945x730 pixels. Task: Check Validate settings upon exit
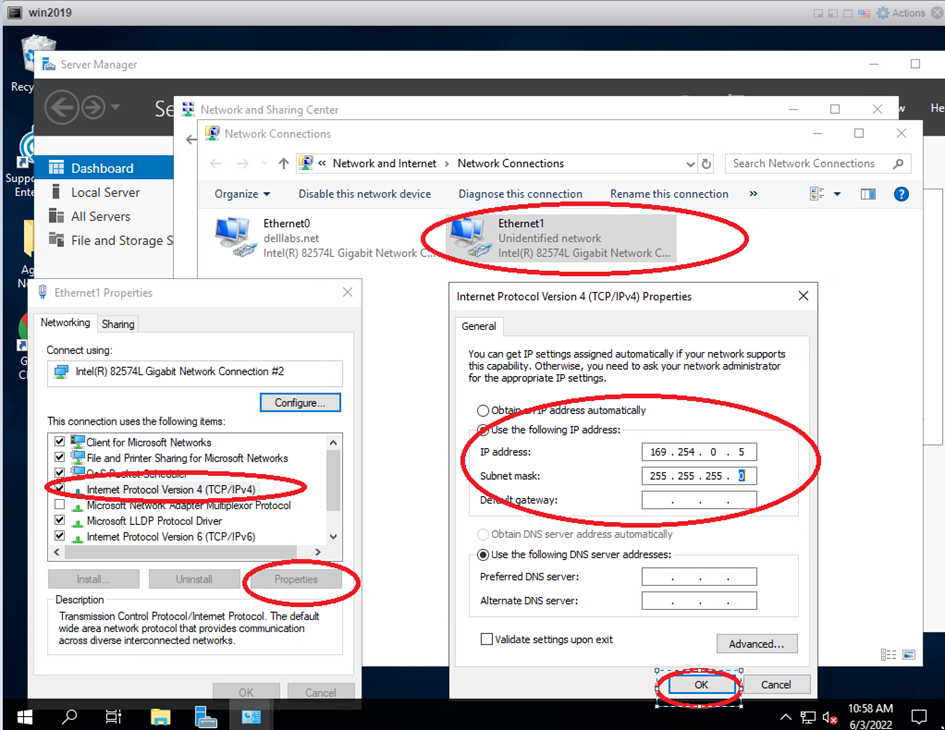click(487, 639)
